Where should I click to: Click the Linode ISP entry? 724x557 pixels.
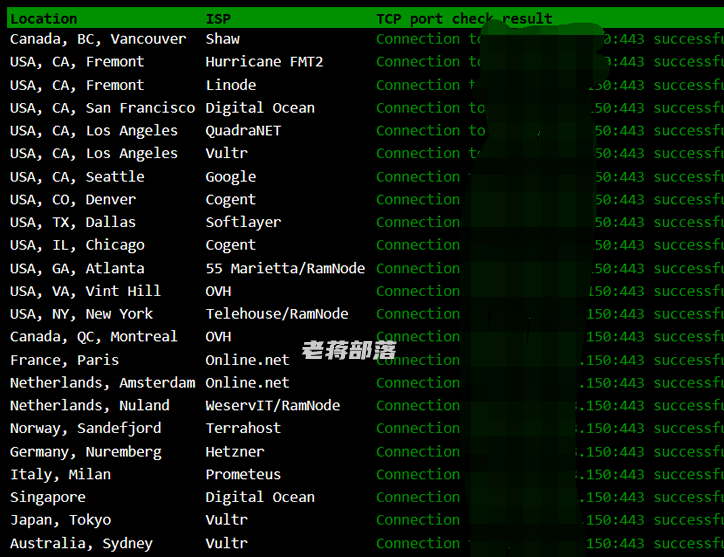[231, 85]
